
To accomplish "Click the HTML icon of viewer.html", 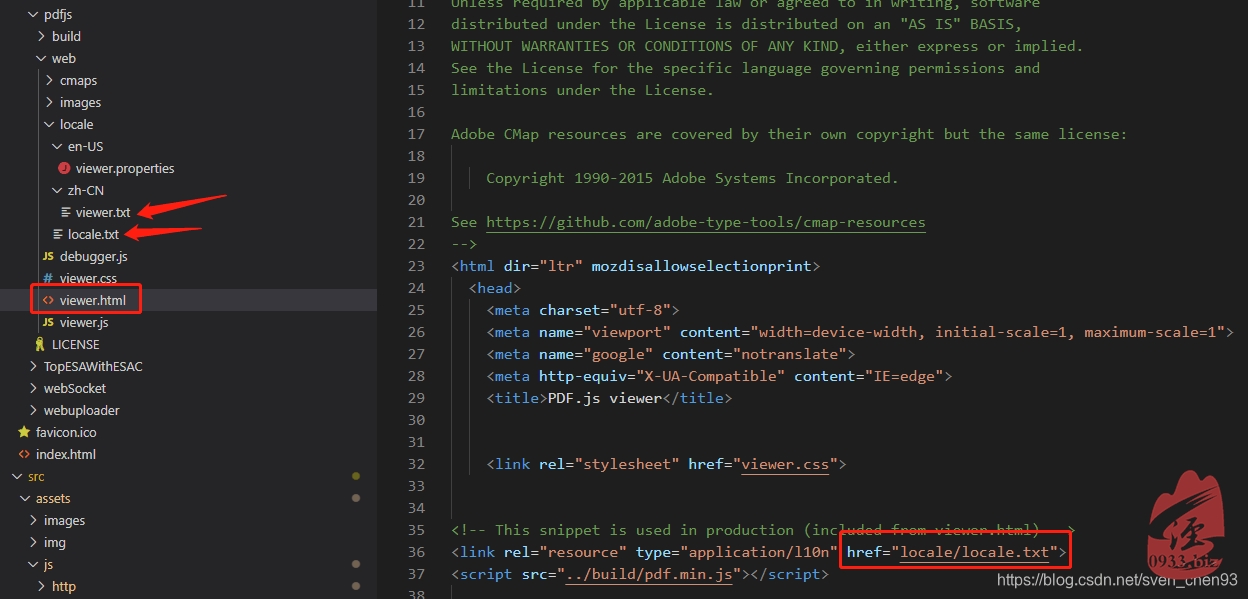I will [48, 300].
